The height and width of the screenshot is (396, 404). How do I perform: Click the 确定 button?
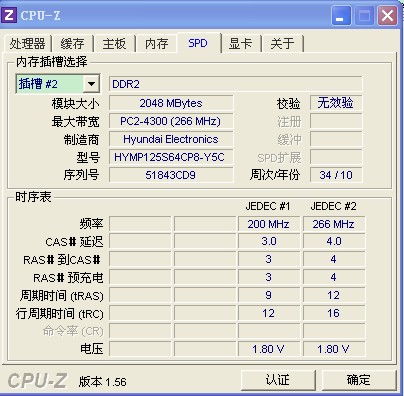pyautogui.click(x=359, y=379)
